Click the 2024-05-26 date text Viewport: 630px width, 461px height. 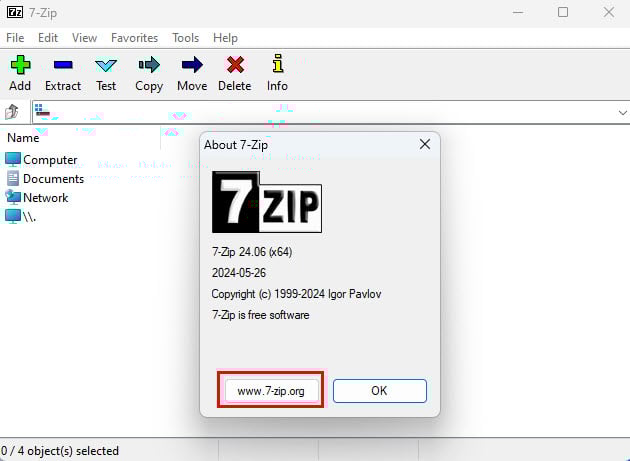click(x=239, y=273)
